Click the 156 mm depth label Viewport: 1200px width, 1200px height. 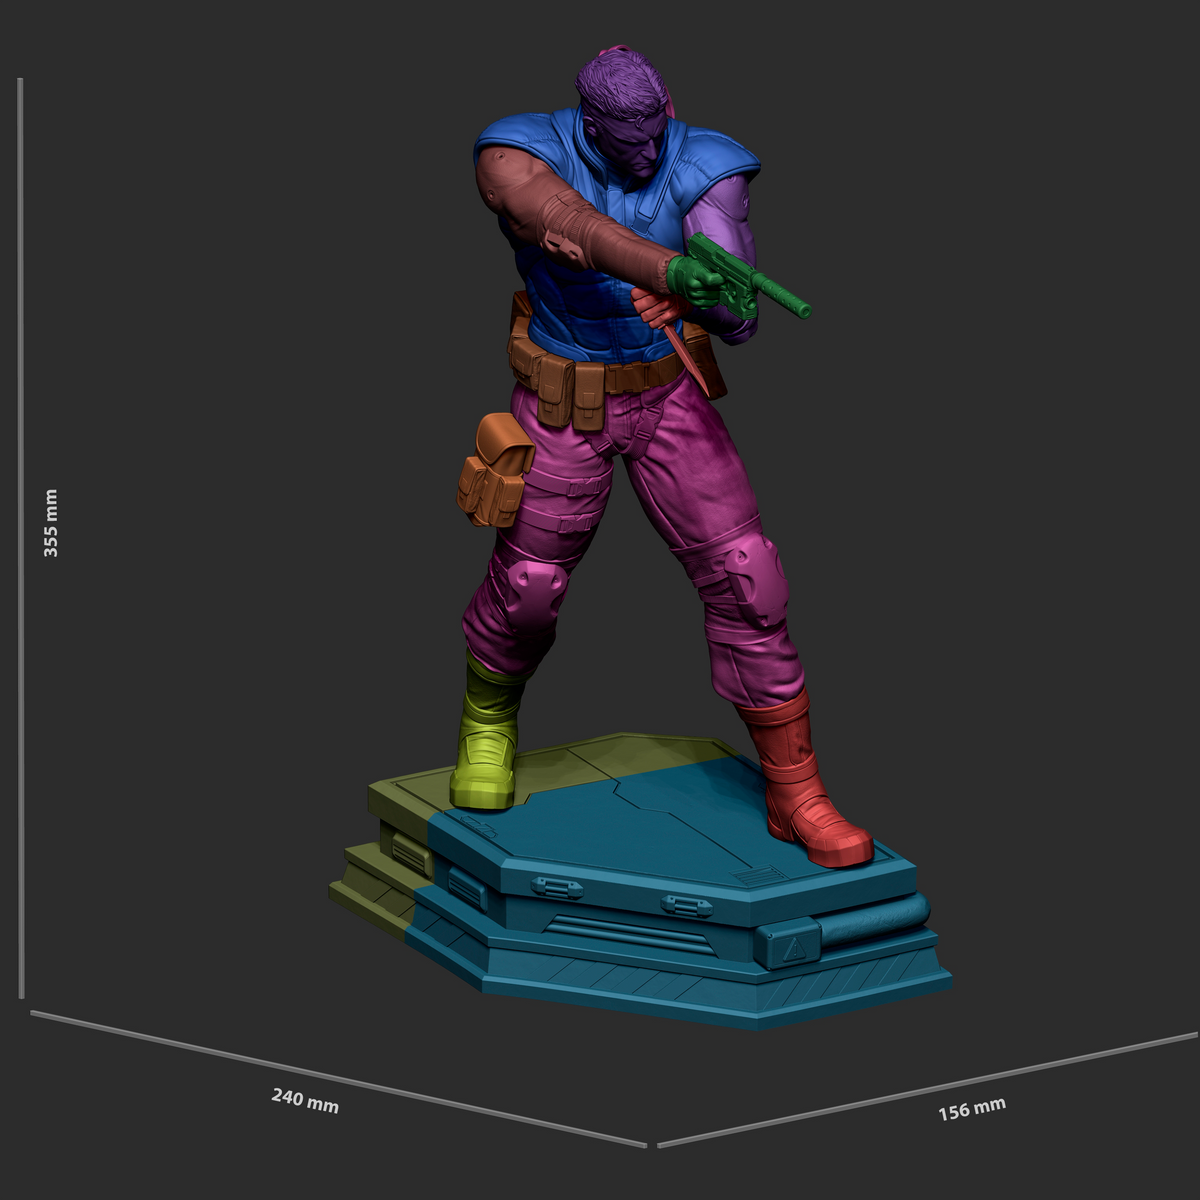(x=972, y=1108)
